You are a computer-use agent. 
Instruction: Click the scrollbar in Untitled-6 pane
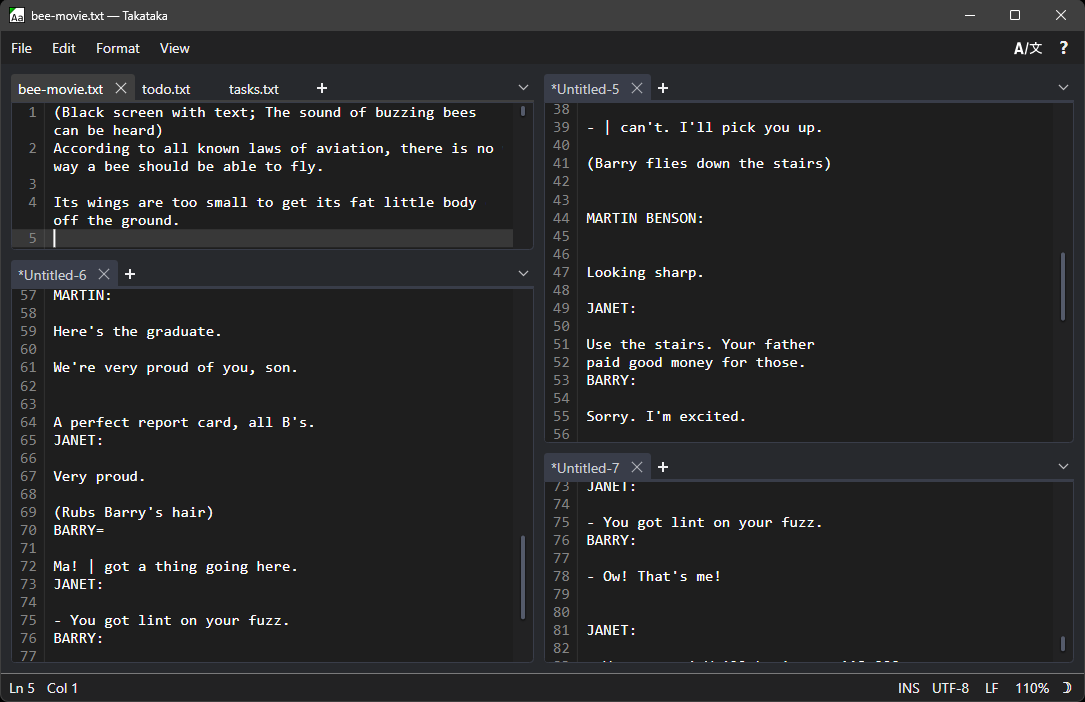tap(522, 578)
